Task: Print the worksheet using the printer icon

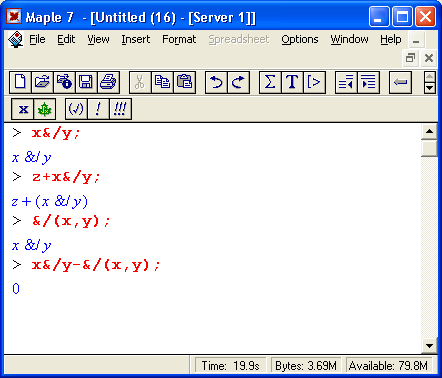Action: pos(108,82)
